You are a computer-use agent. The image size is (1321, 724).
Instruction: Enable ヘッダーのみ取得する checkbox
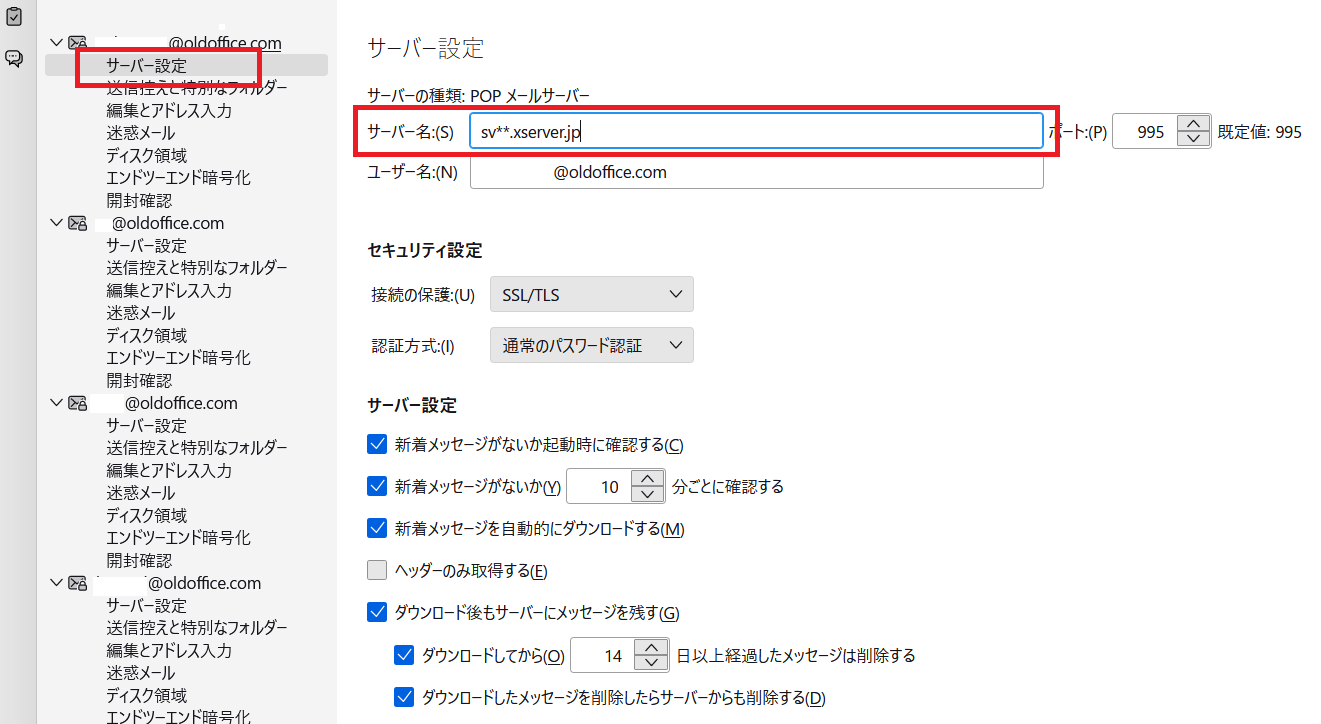377,571
